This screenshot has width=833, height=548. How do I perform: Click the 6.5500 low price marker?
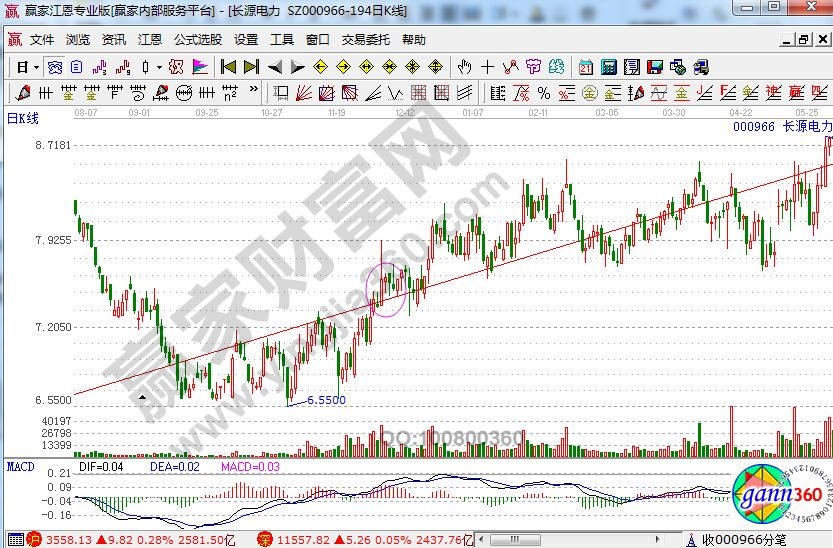coord(326,400)
